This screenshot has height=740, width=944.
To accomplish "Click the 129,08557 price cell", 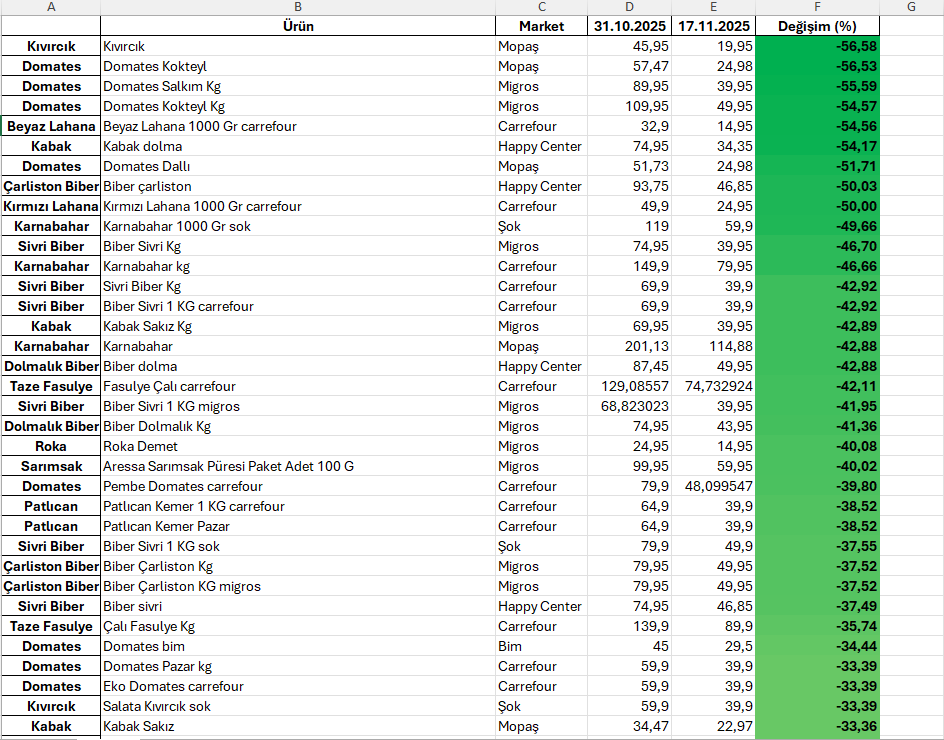I will pyautogui.click(x=629, y=386).
